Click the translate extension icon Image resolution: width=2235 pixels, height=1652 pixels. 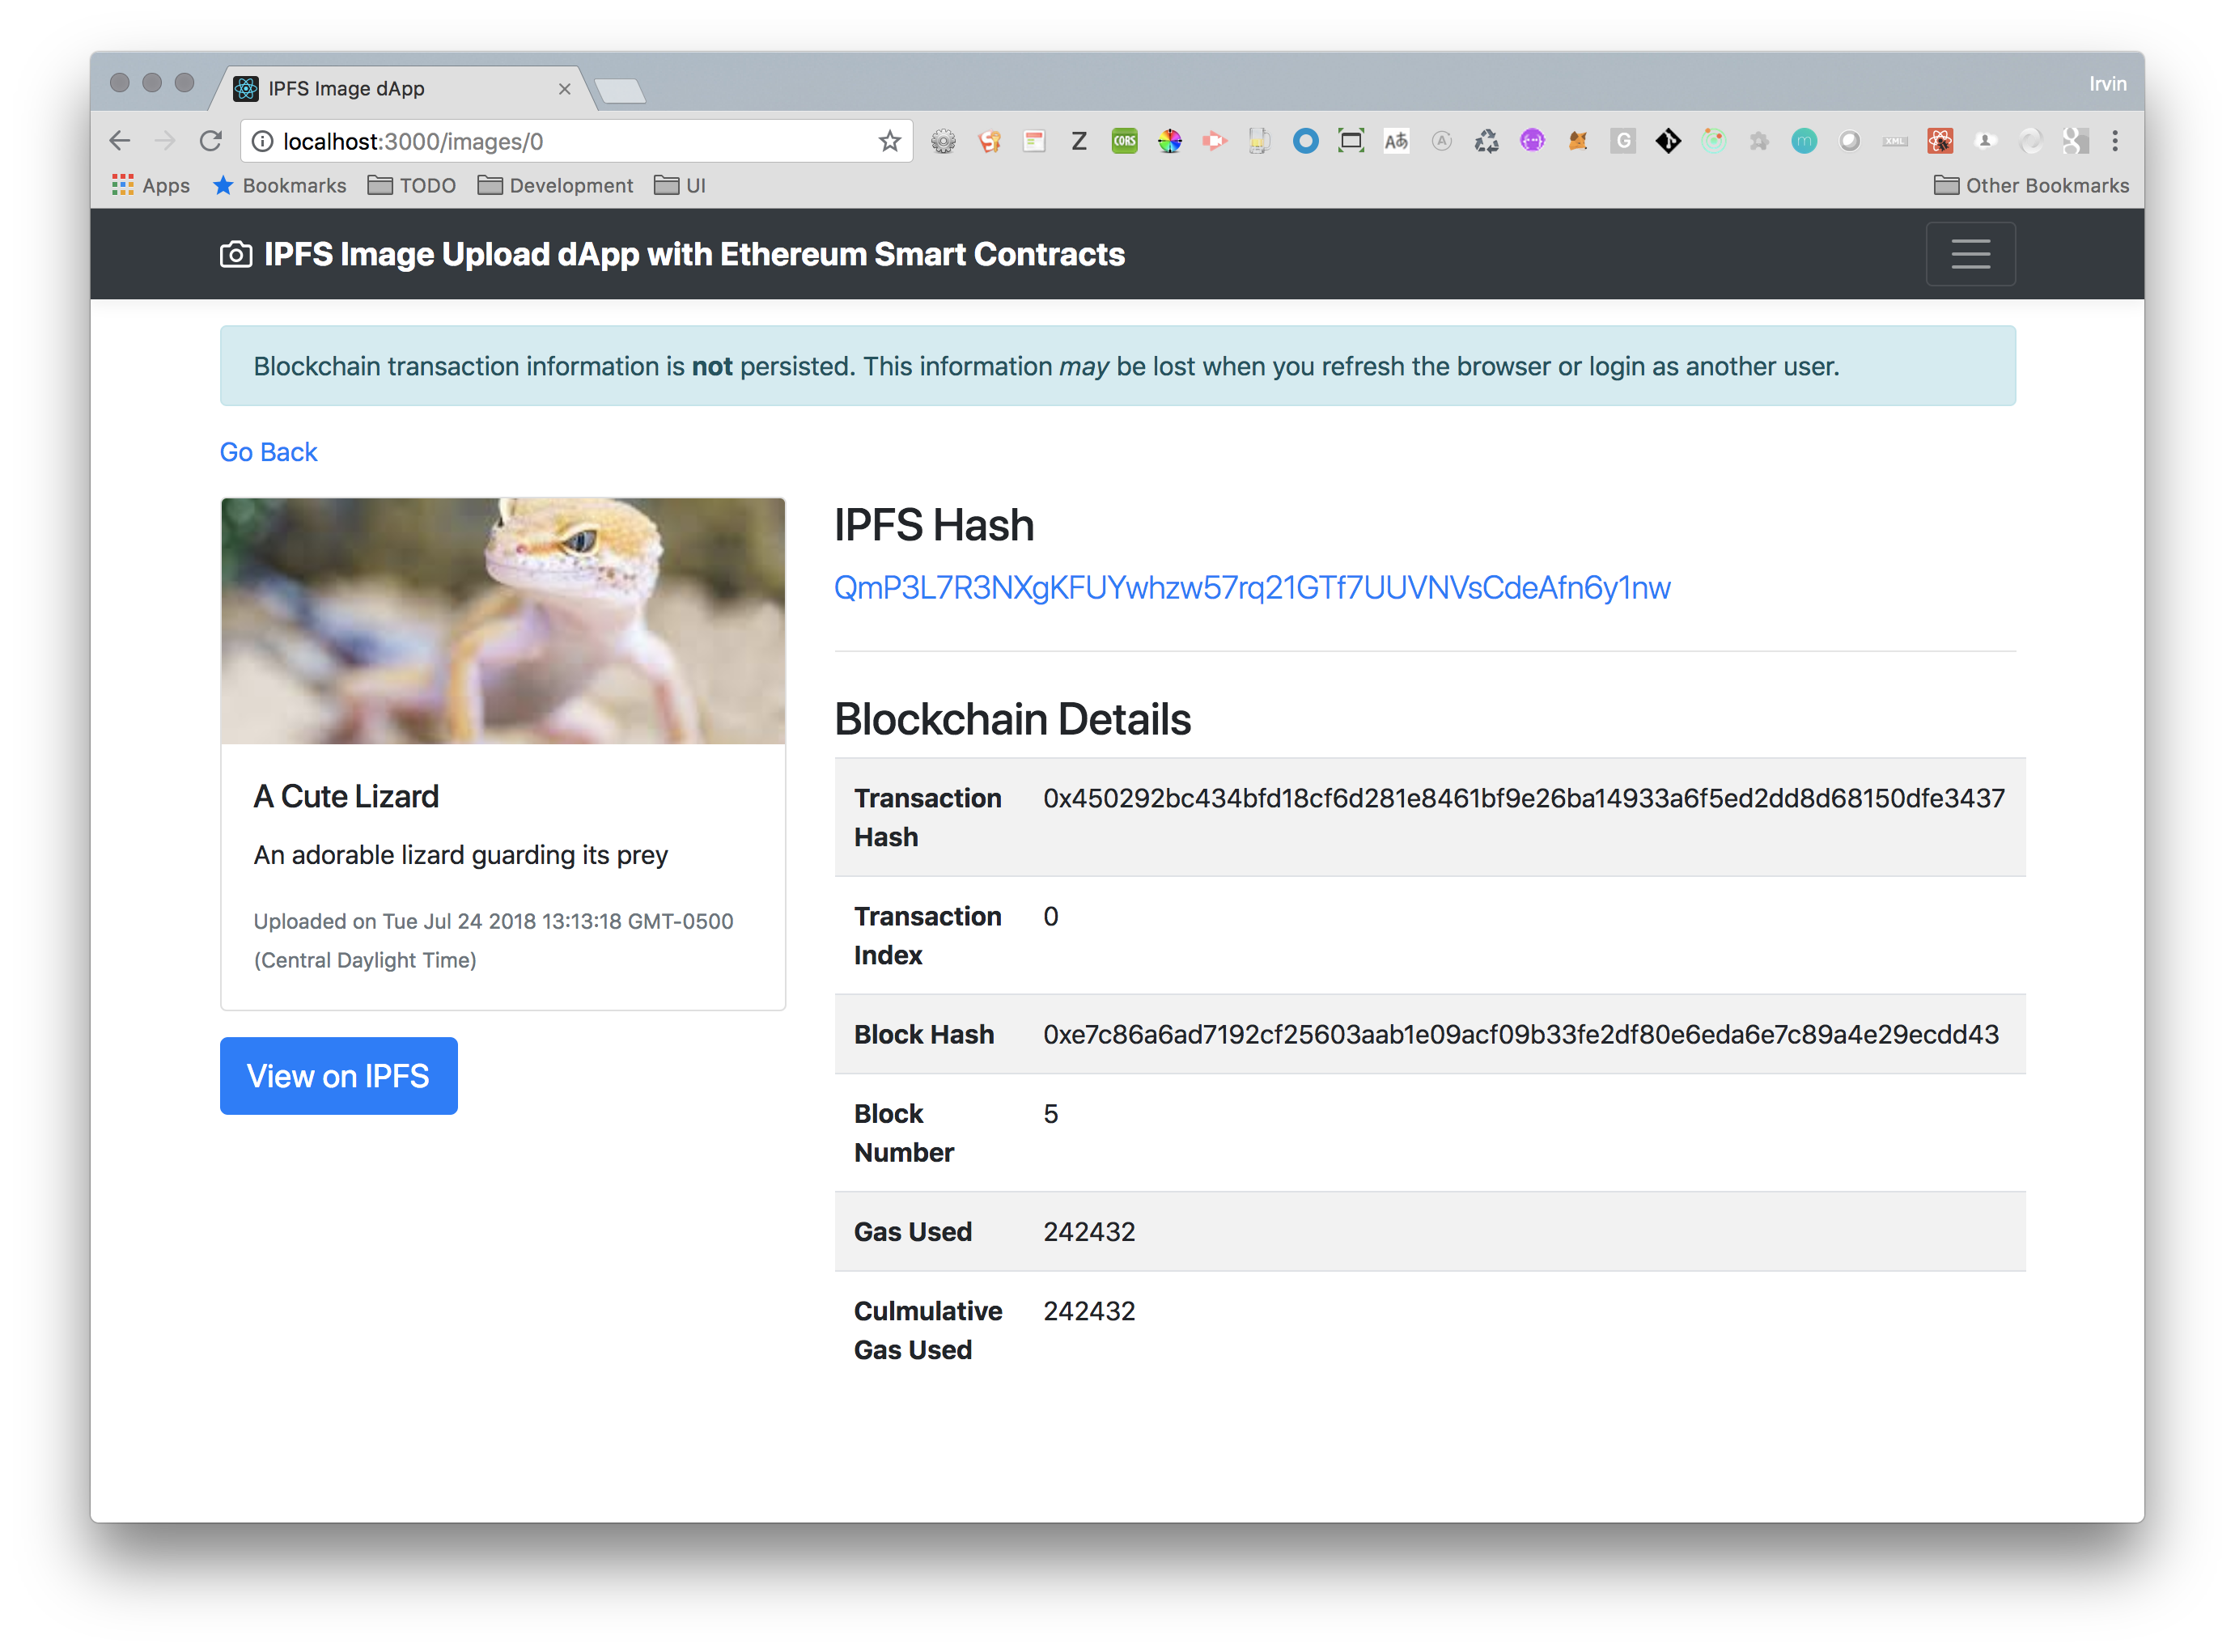1396,141
